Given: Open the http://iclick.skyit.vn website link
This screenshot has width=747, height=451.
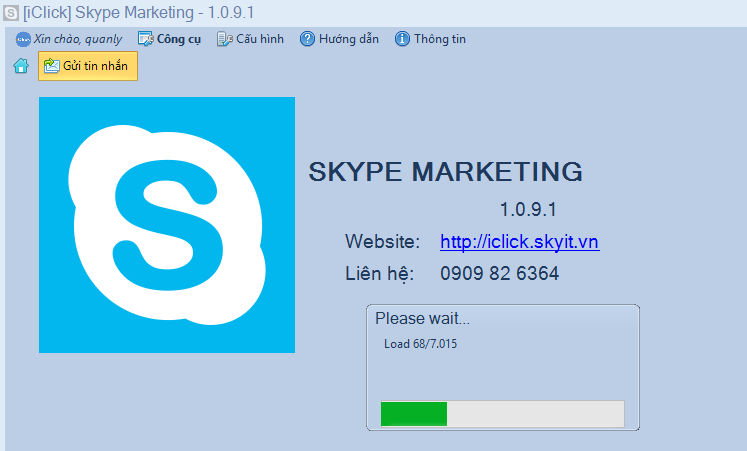Looking at the screenshot, I should click(x=519, y=242).
